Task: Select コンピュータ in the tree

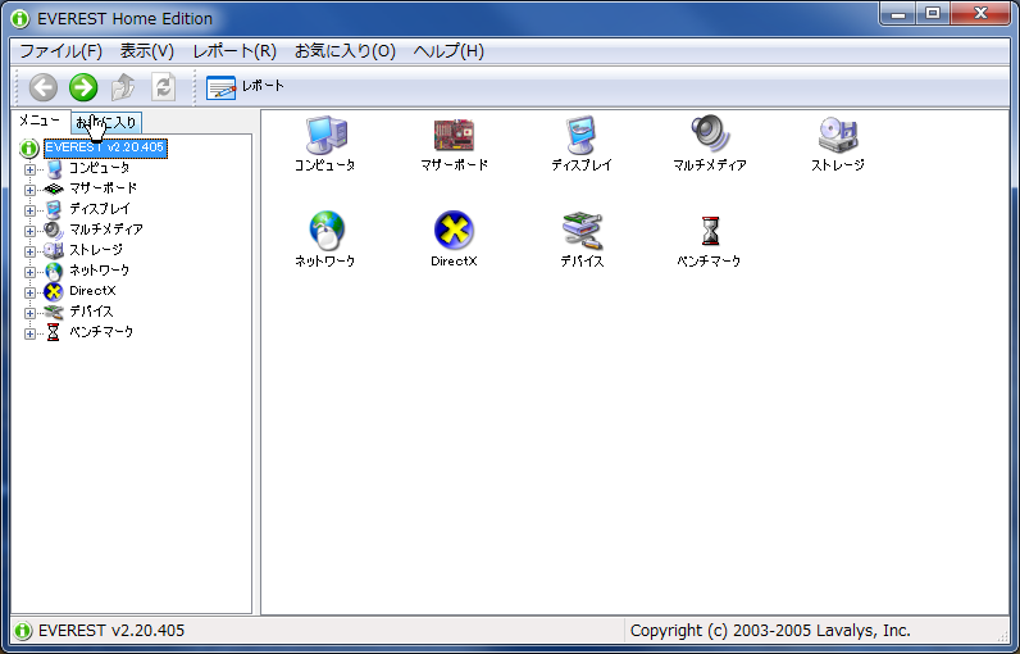Action: [99, 168]
